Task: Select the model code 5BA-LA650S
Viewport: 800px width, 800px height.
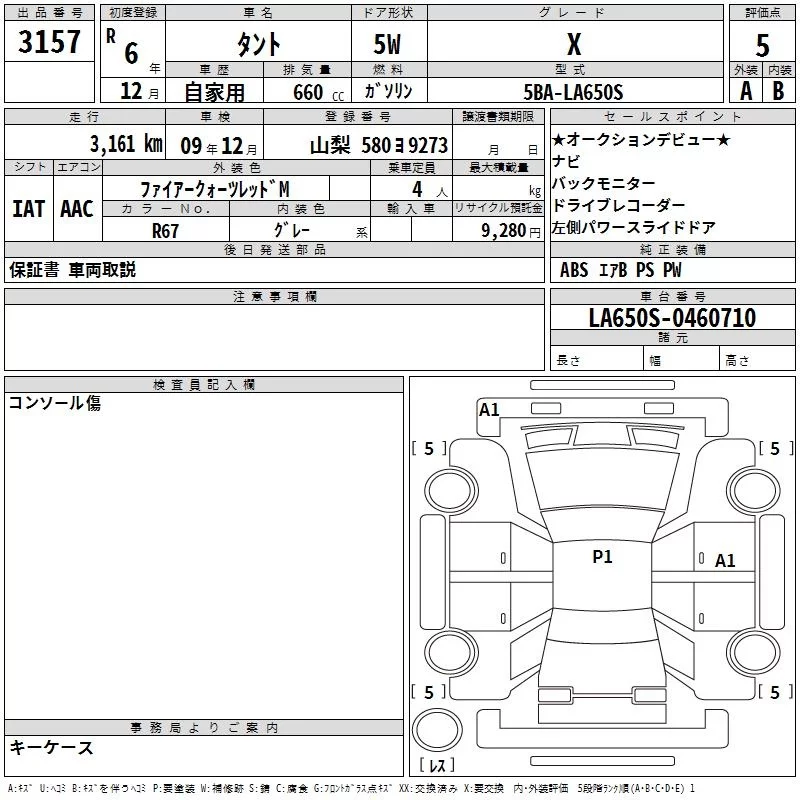Action: 574,92
